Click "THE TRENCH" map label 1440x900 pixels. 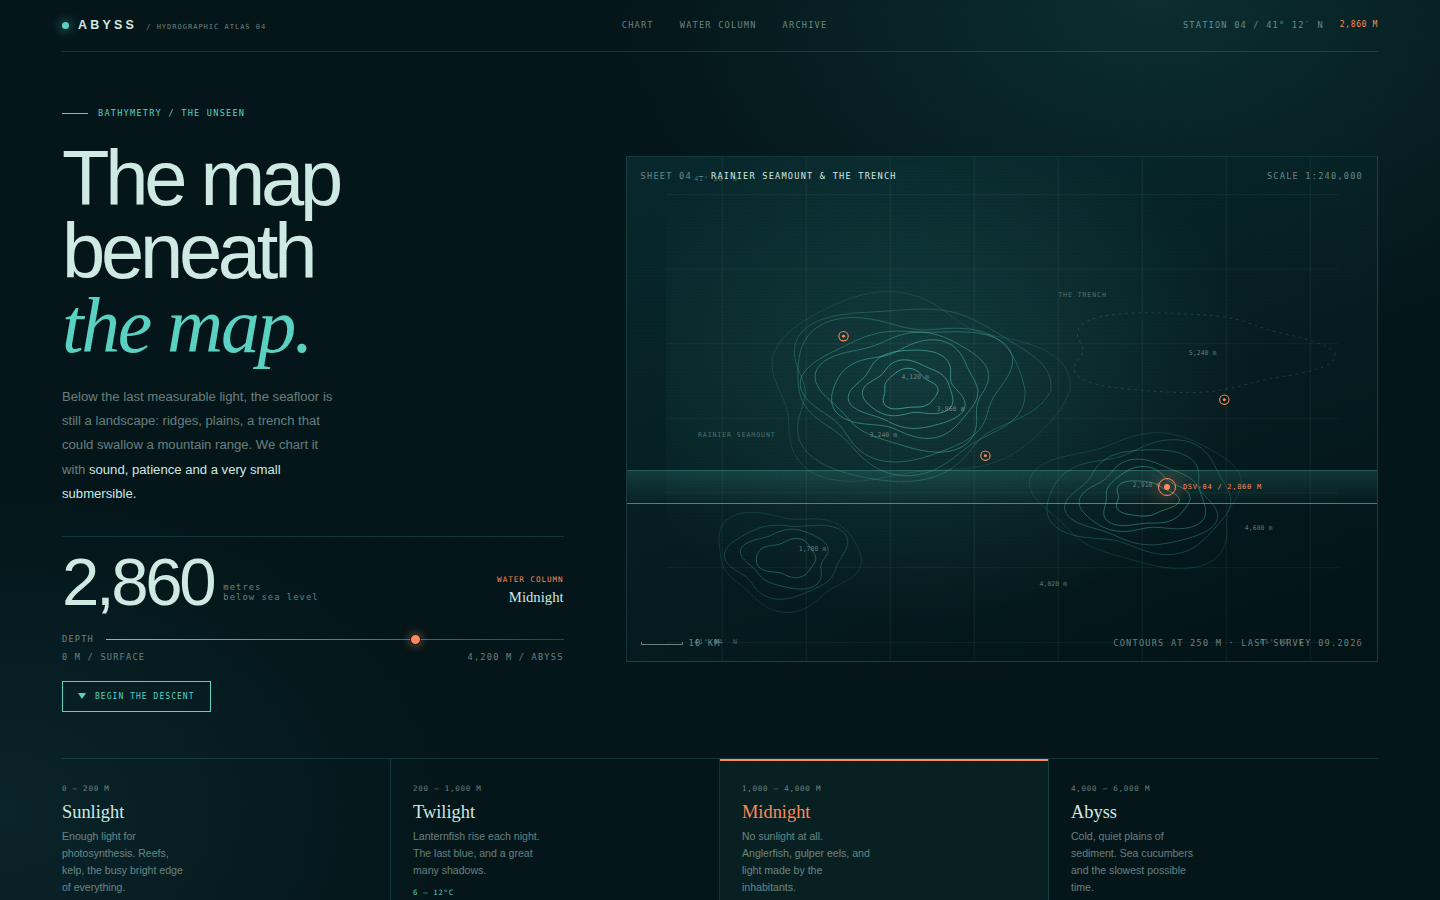(1082, 295)
